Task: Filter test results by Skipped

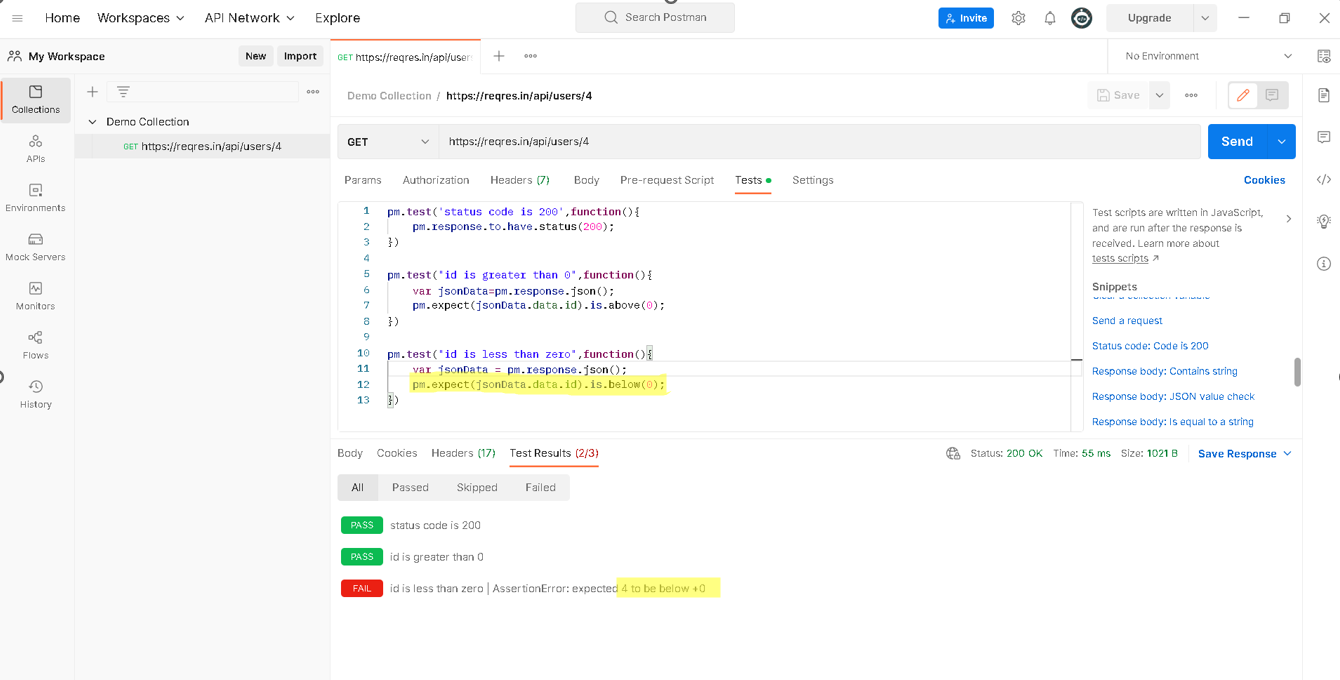Action: pyautogui.click(x=477, y=488)
